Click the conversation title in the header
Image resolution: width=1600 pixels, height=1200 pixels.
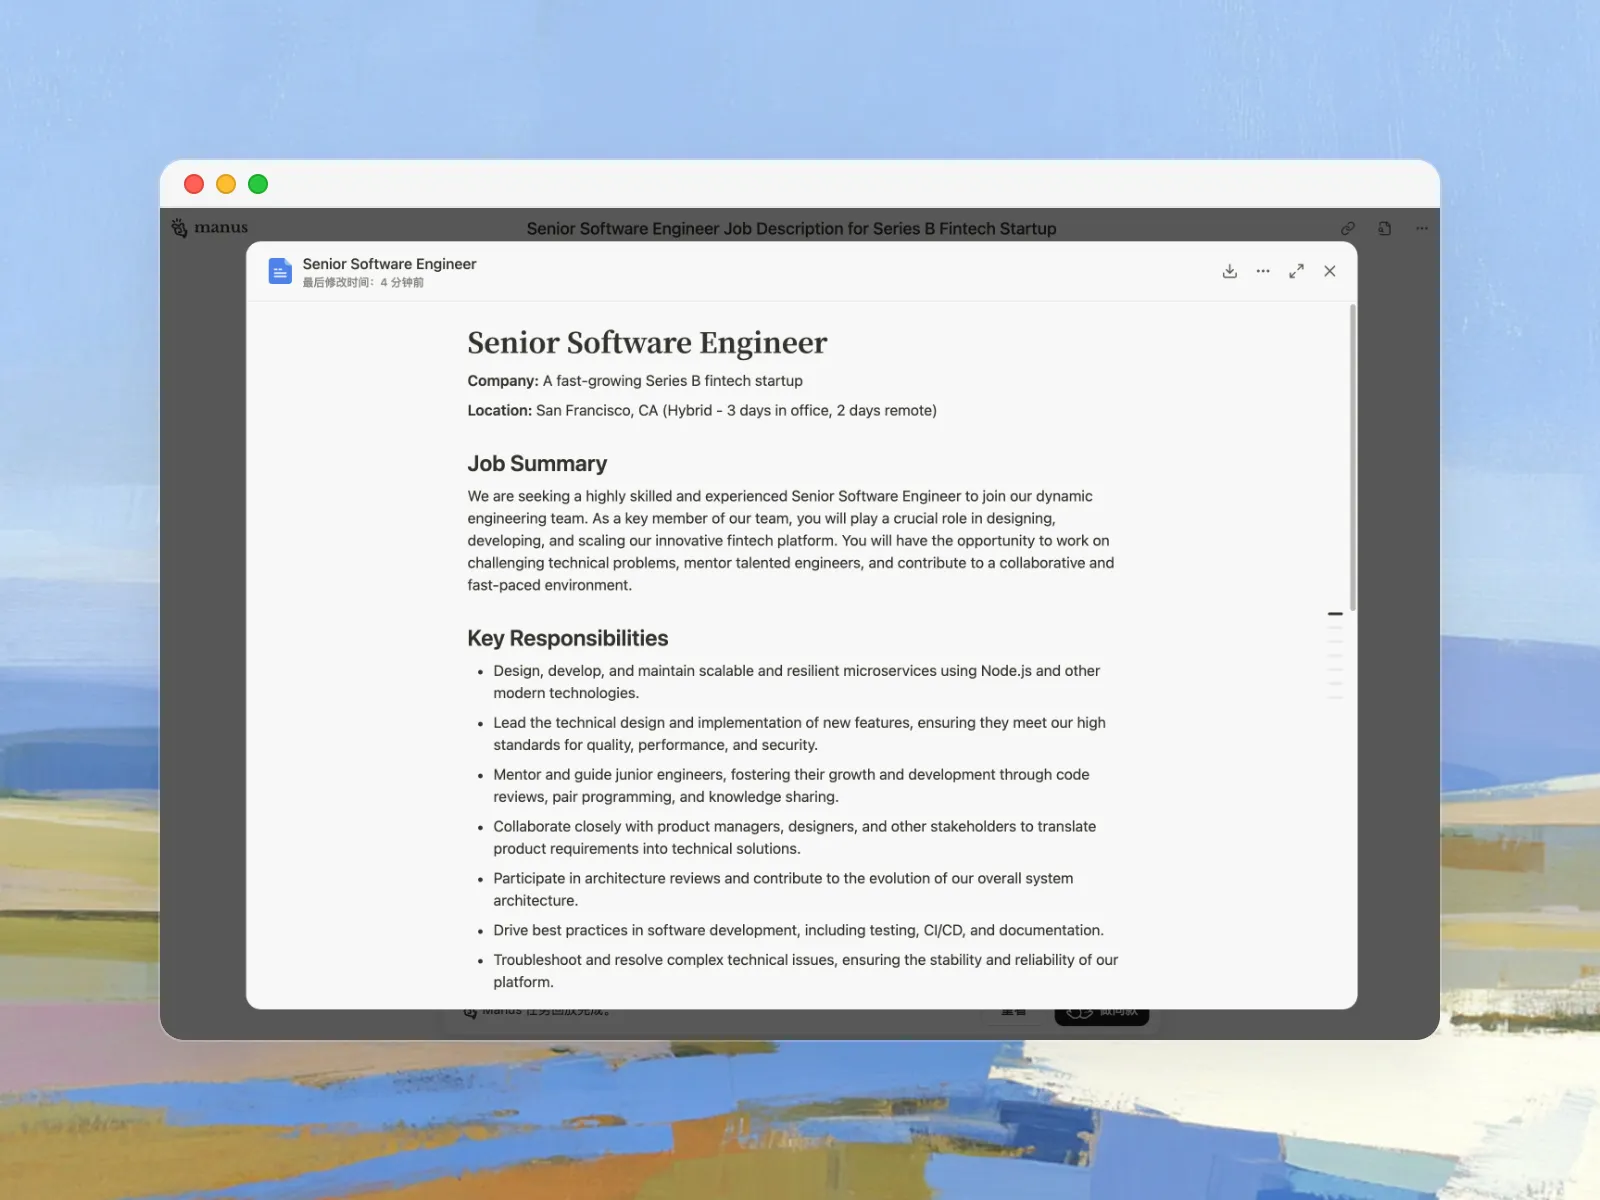click(x=791, y=228)
